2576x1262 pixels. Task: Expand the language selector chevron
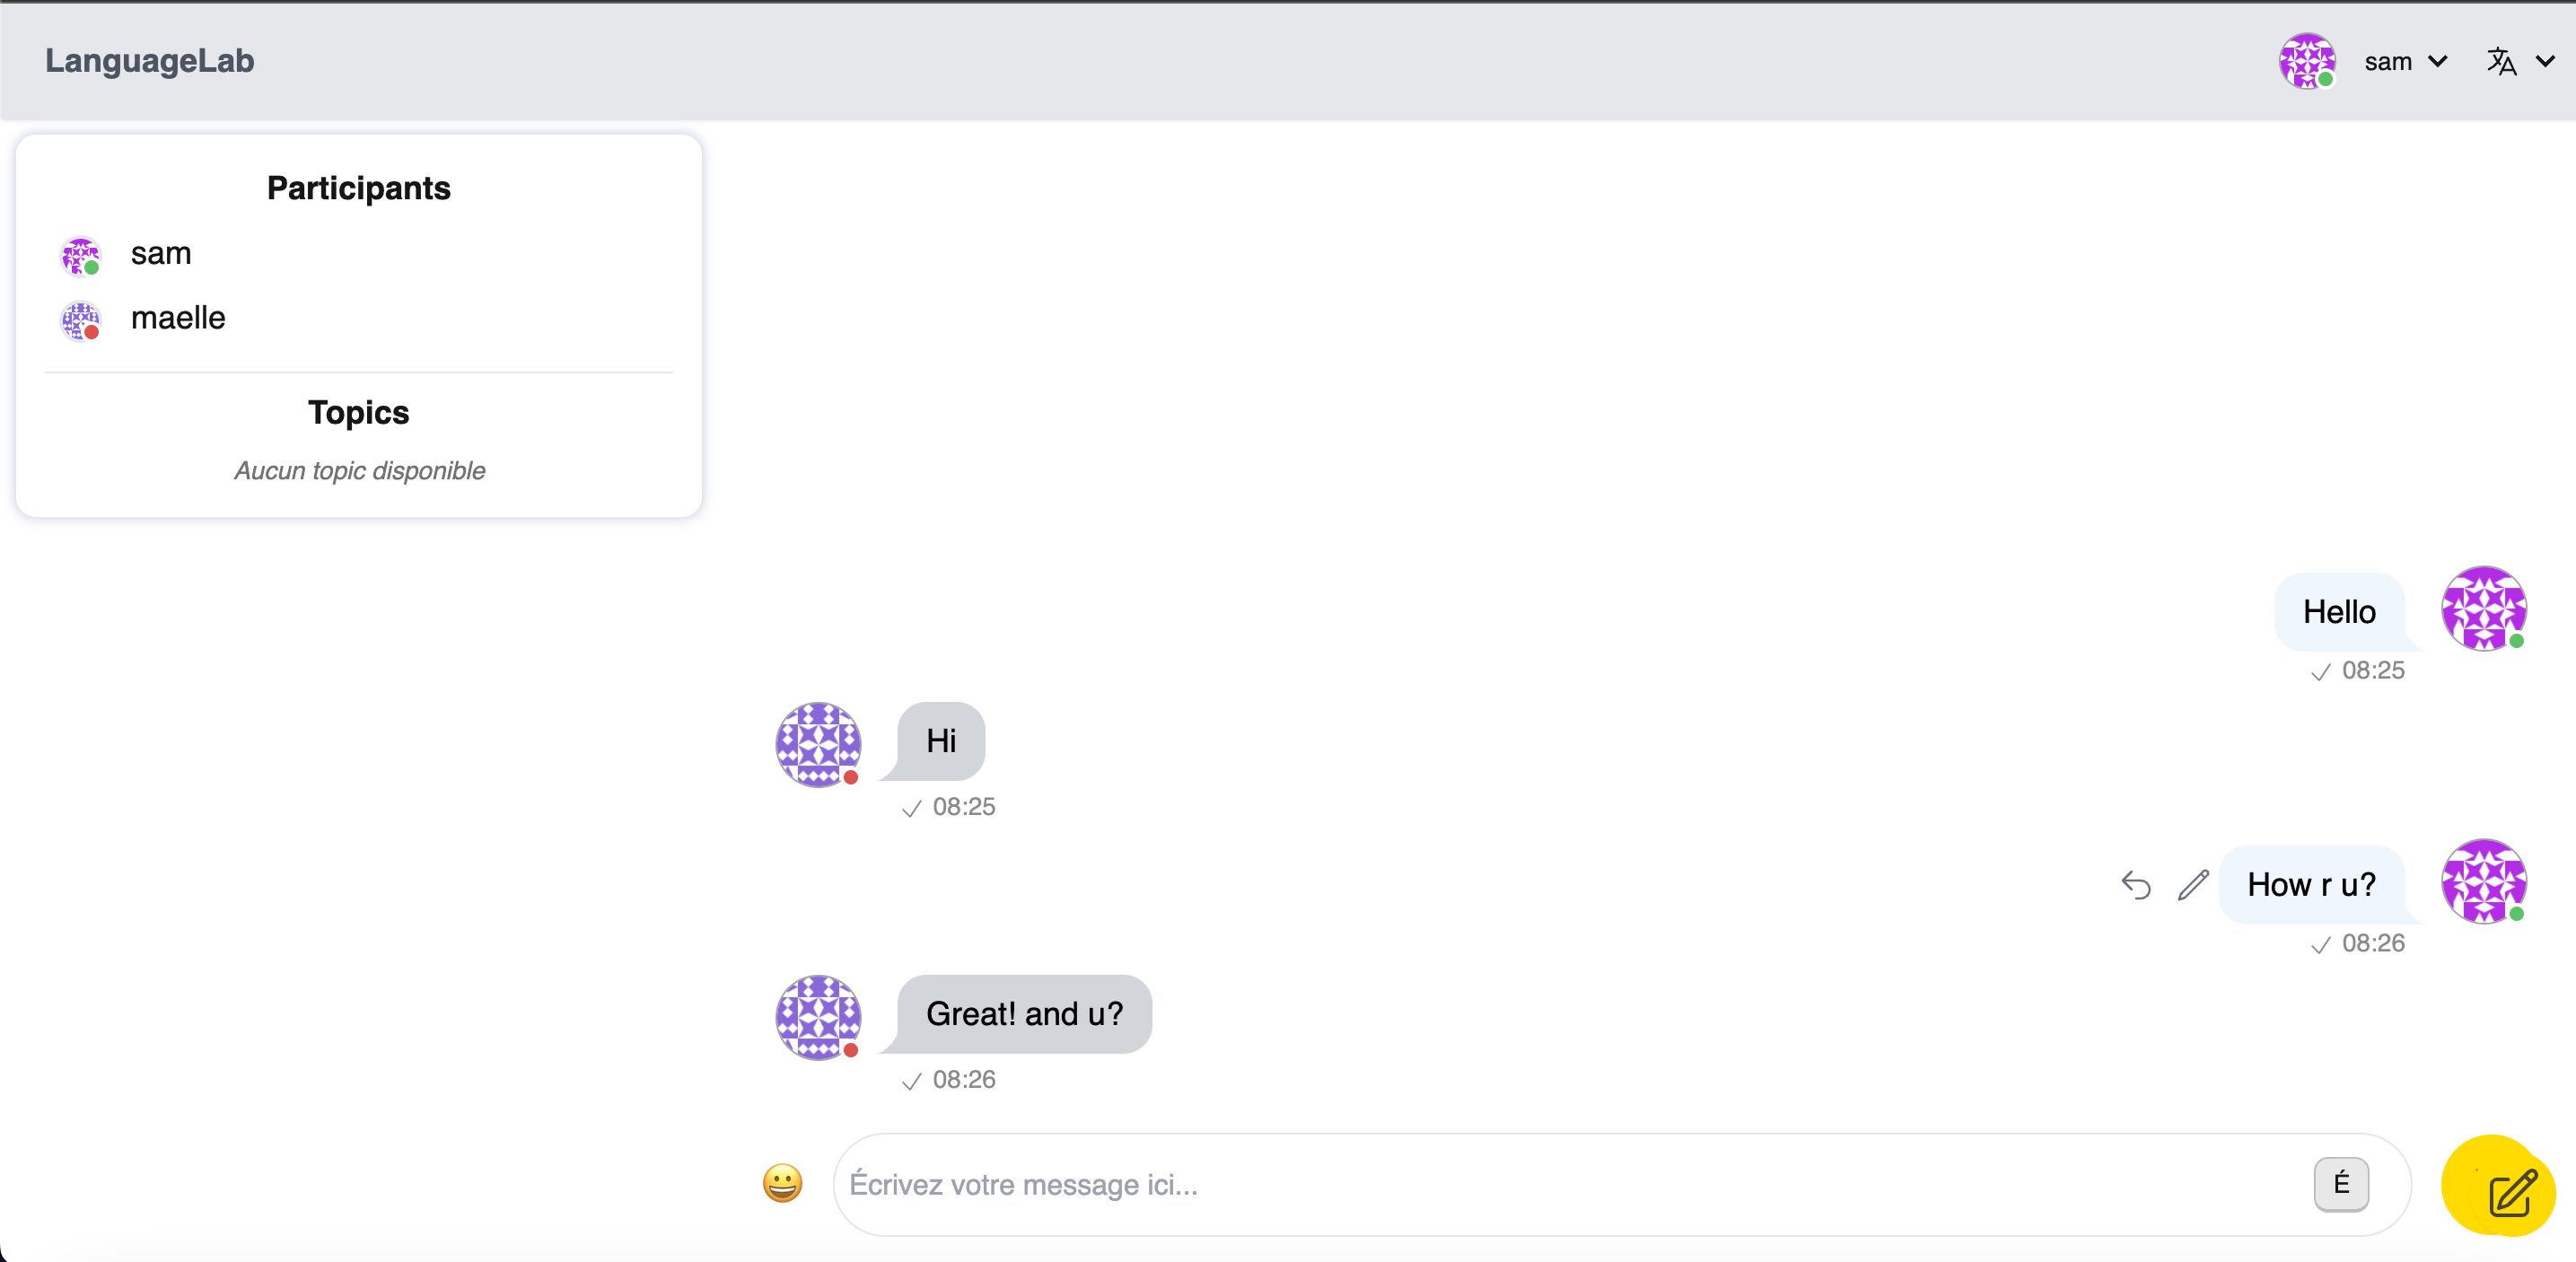coord(2546,62)
